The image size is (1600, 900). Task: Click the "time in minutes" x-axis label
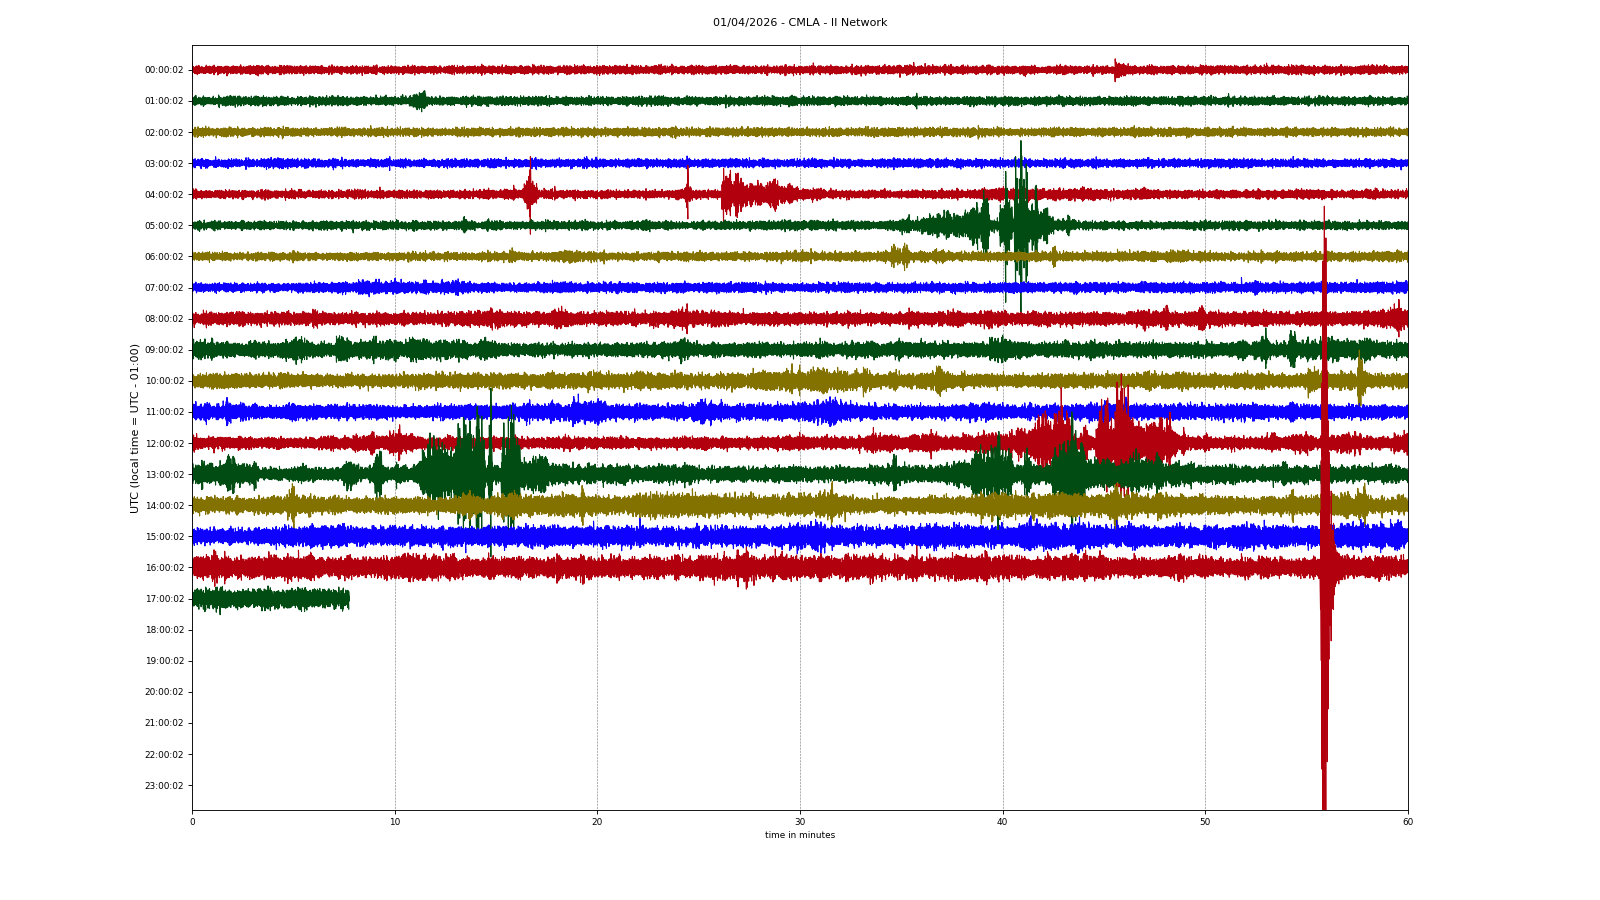(x=799, y=835)
